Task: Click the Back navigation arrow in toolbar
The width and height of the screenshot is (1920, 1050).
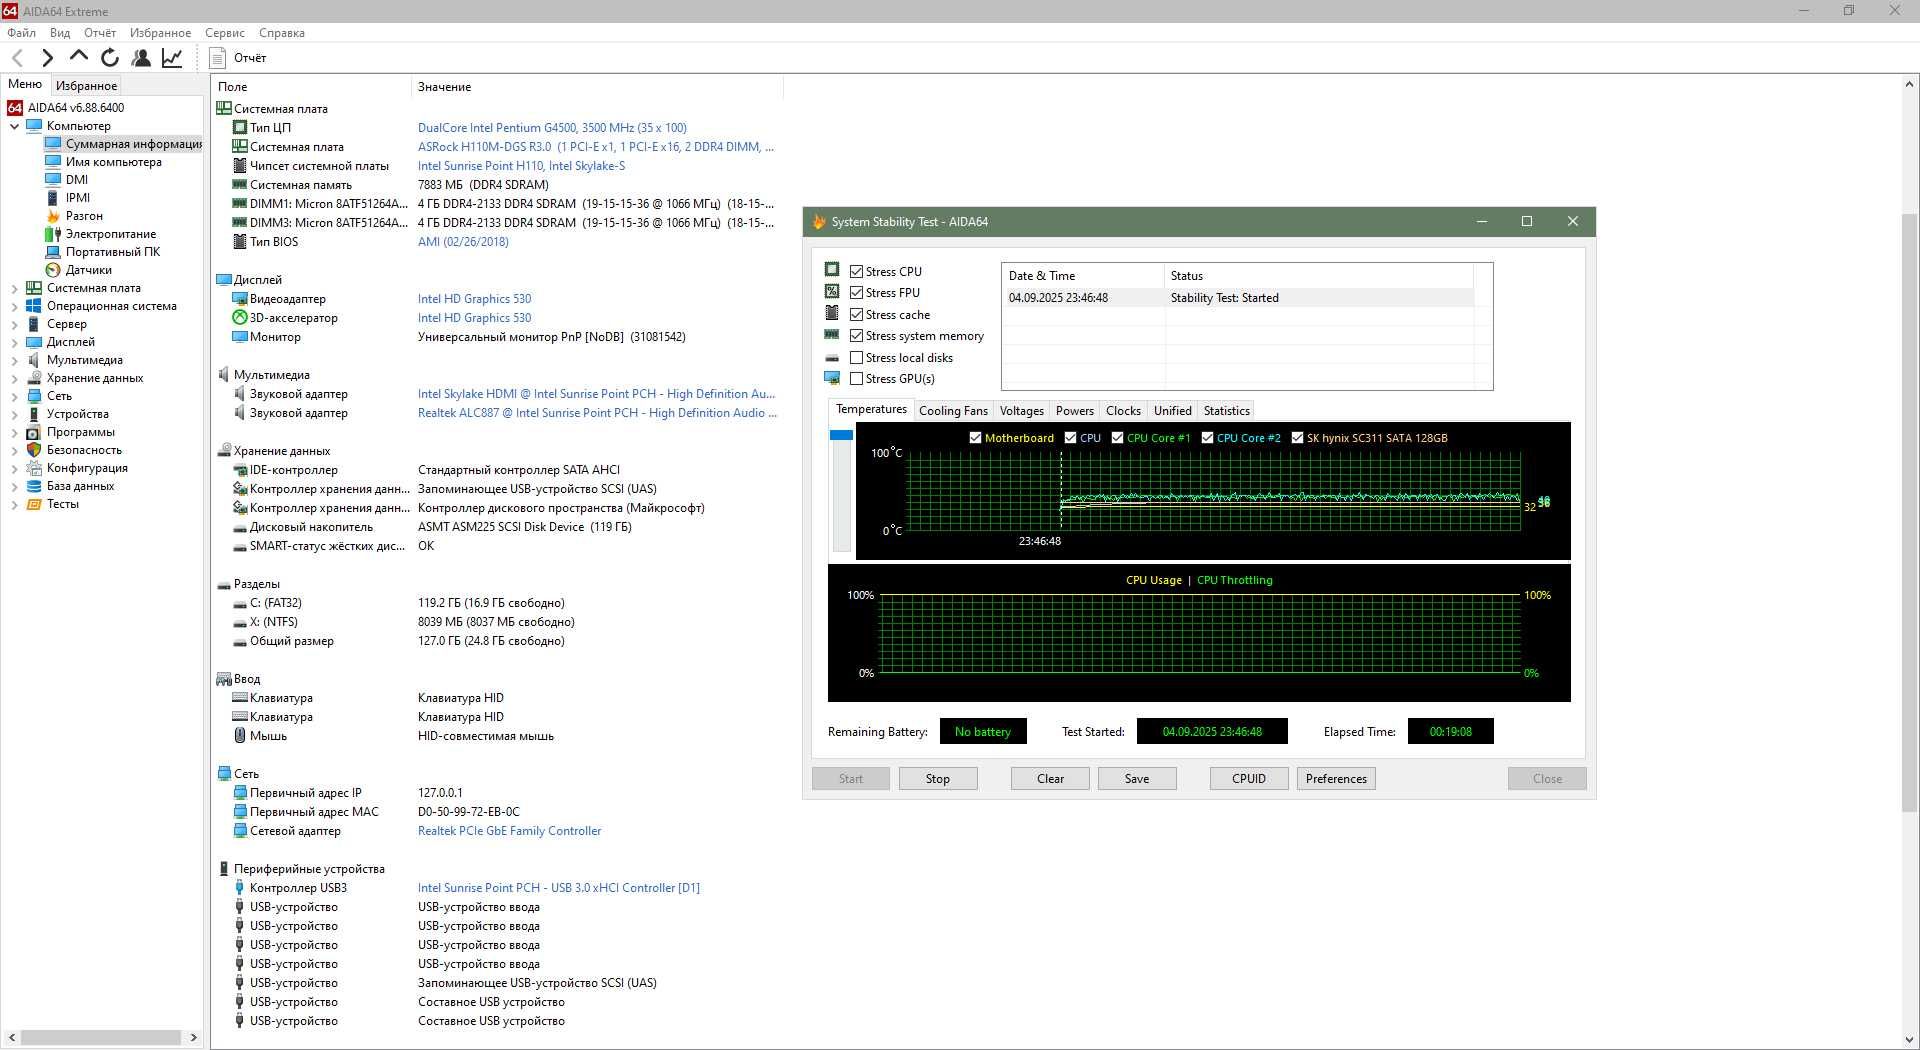Action: pos(17,58)
